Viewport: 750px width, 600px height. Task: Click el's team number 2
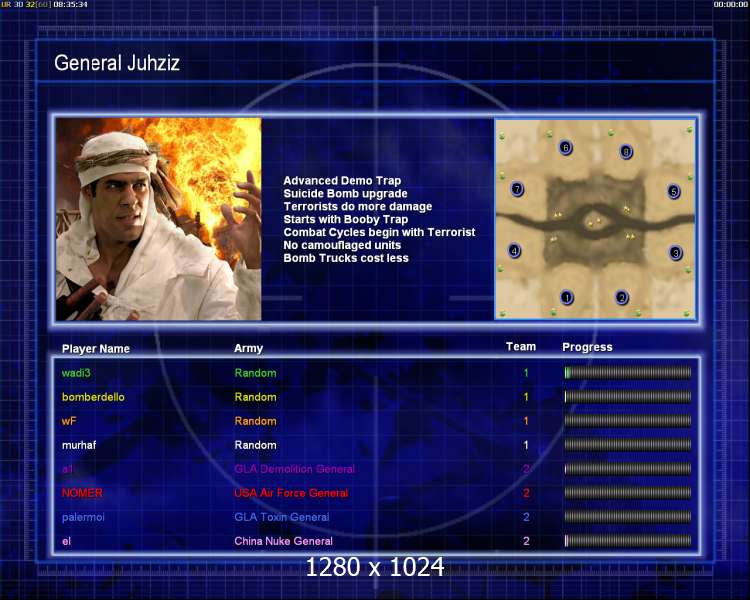coord(526,541)
